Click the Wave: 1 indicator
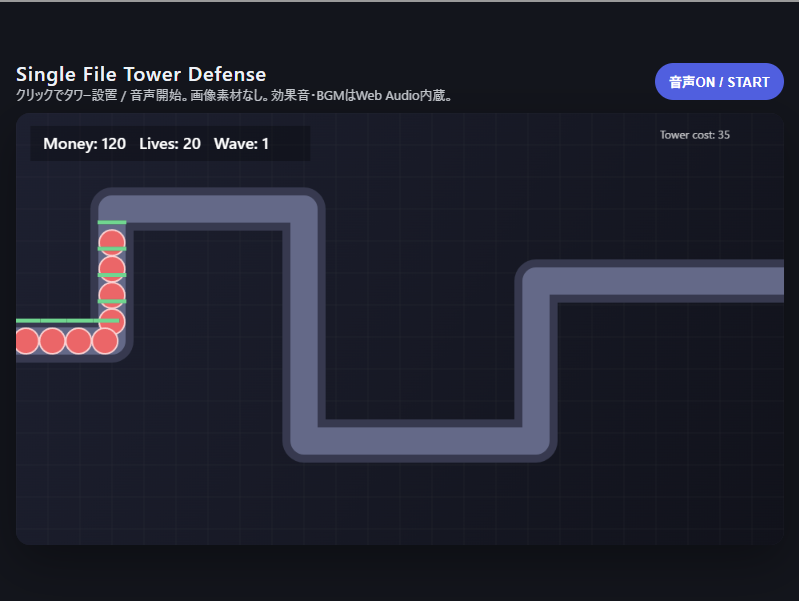This screenshot has height=601, width=799. 241,144
